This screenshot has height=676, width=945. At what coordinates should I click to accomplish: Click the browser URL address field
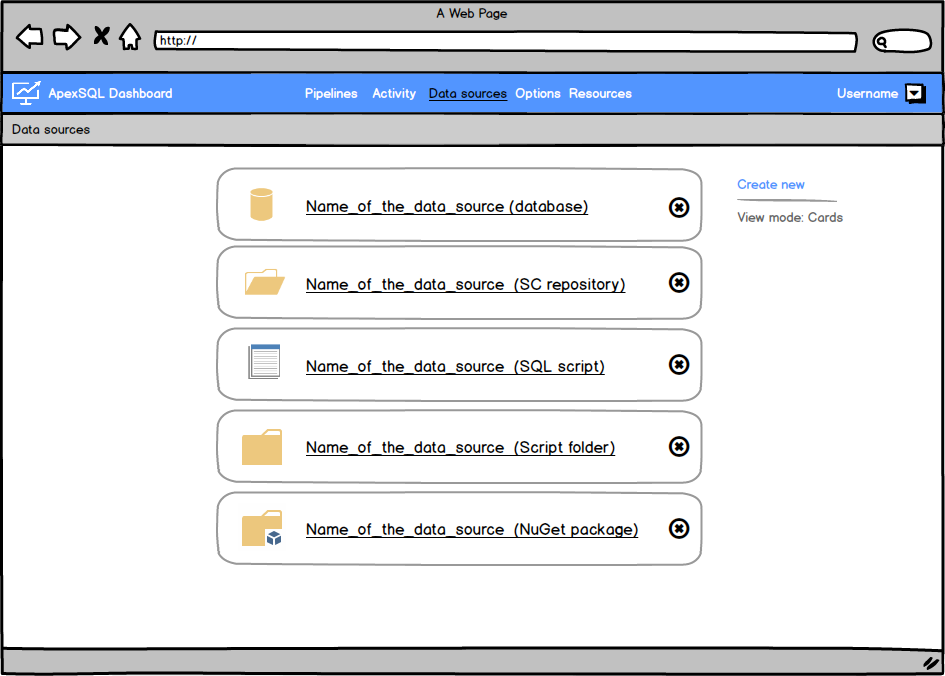point(505,42)
